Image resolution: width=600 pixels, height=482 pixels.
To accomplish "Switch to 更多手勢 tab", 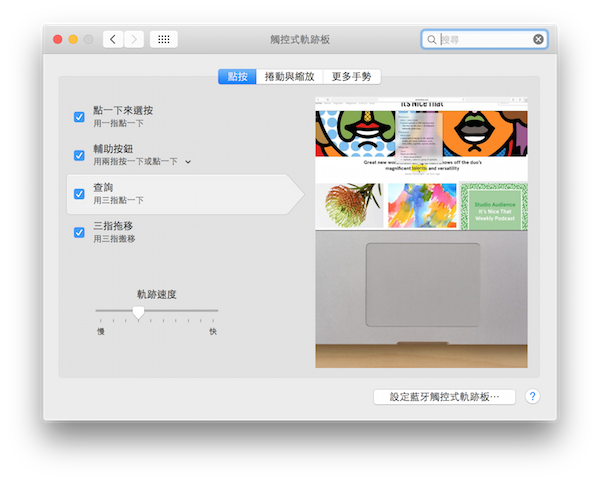I will point(352,77).
